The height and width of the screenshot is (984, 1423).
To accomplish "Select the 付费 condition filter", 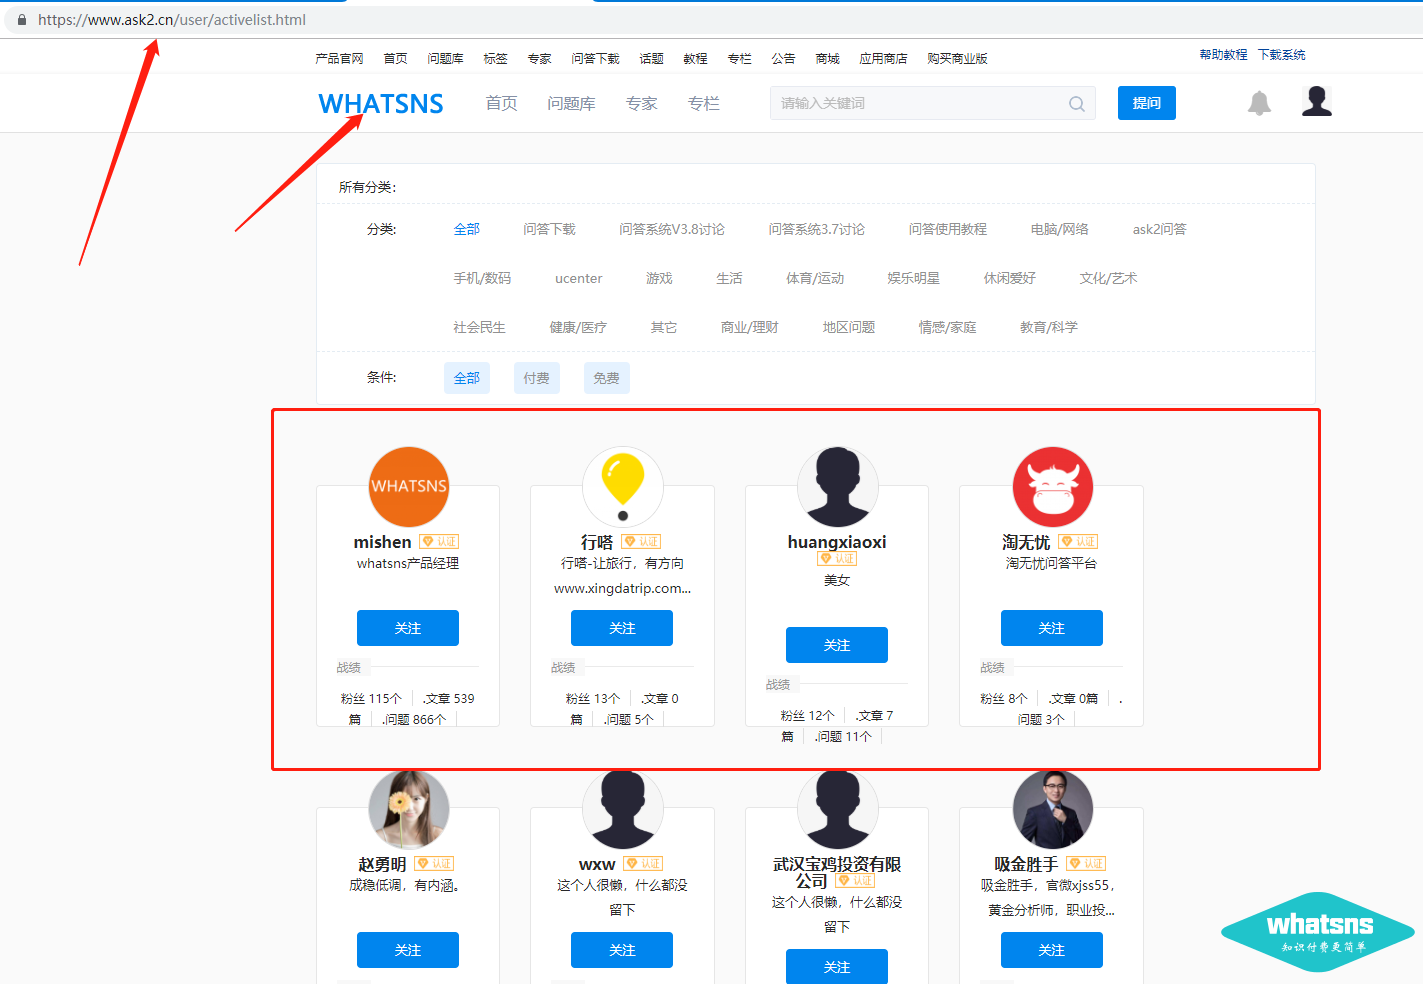I will [x=536, y=378].
